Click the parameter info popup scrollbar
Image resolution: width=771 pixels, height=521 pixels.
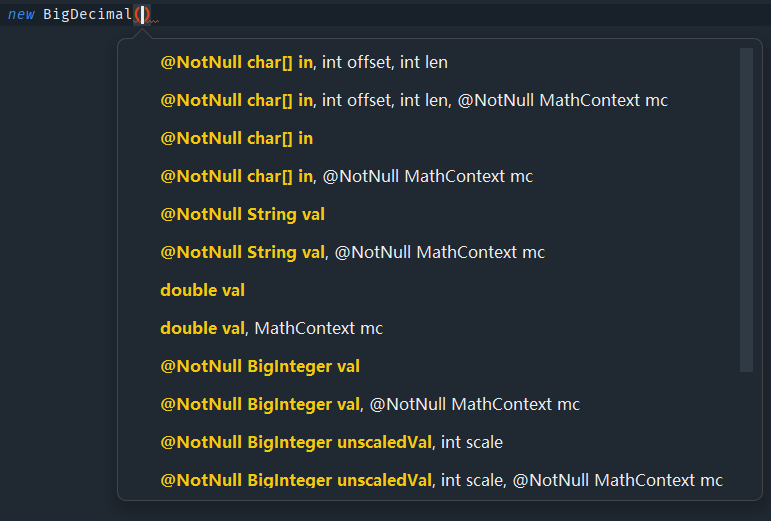[x=746, y=210]
